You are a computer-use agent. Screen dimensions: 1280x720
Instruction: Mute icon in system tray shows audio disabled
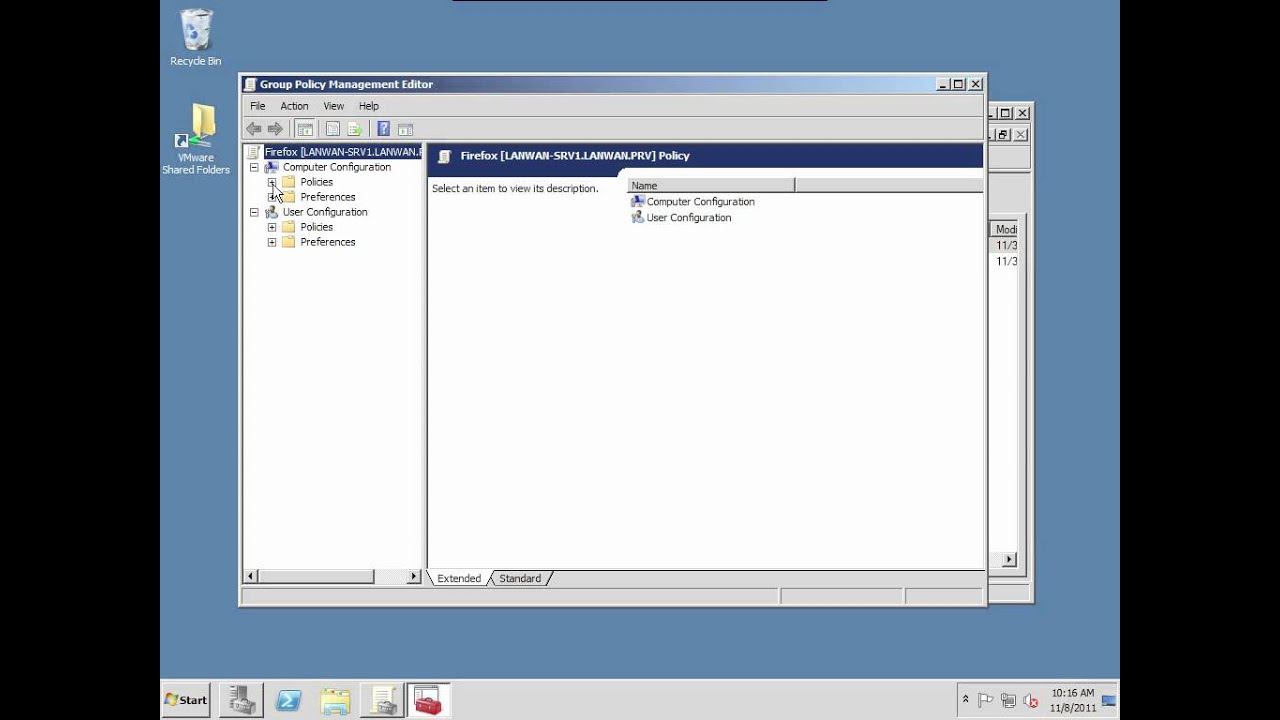(x=1029, y=701)
